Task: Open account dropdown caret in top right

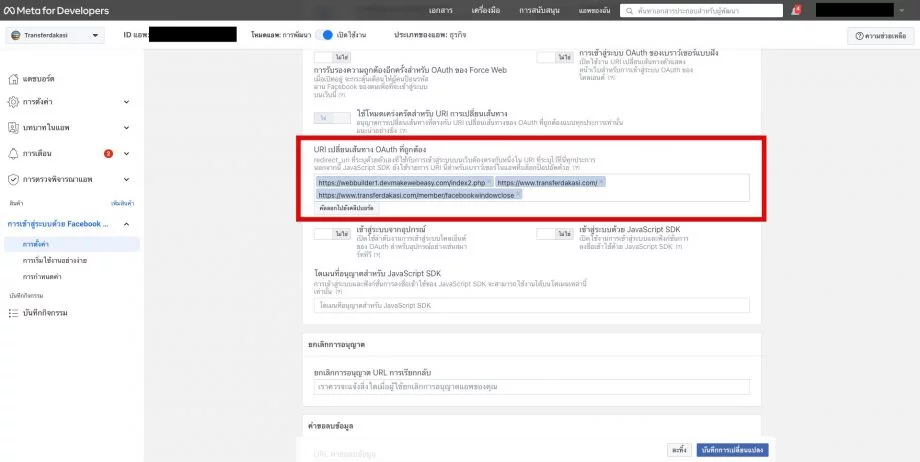Action: pos(902,11)
